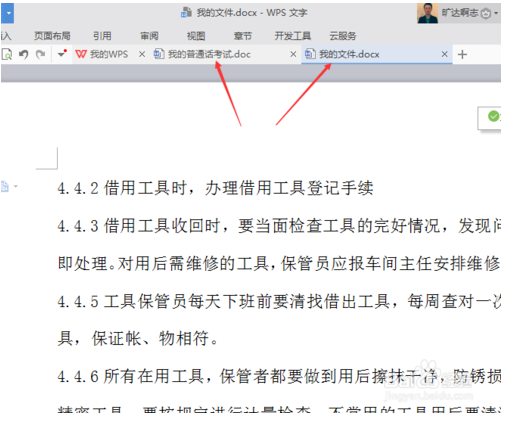Switch to the 视图 ribbon tab
This screenshot has width=509, height=427.
pyautogui.click(x=196, y=36)
